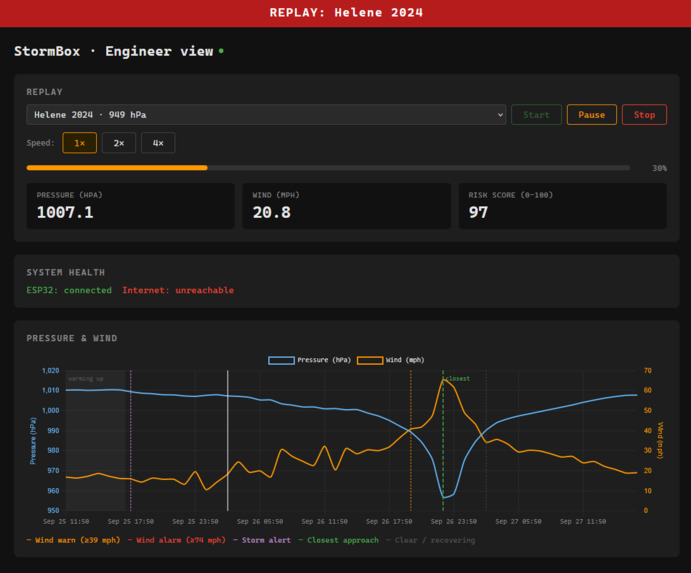
Task: Click the 30% progress label
Action: pos(659,168)
